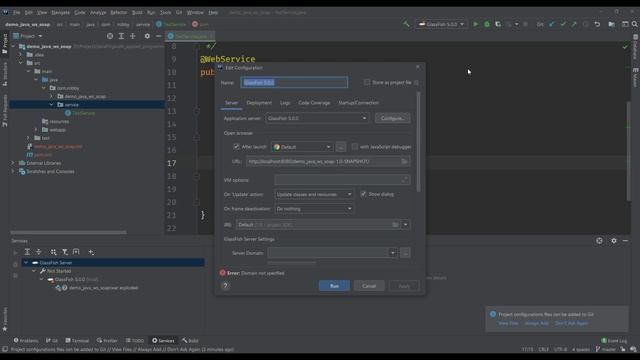Switch to Deployment tab
Viewport: 640px width, 360px height.
click(x=259, y=103)
